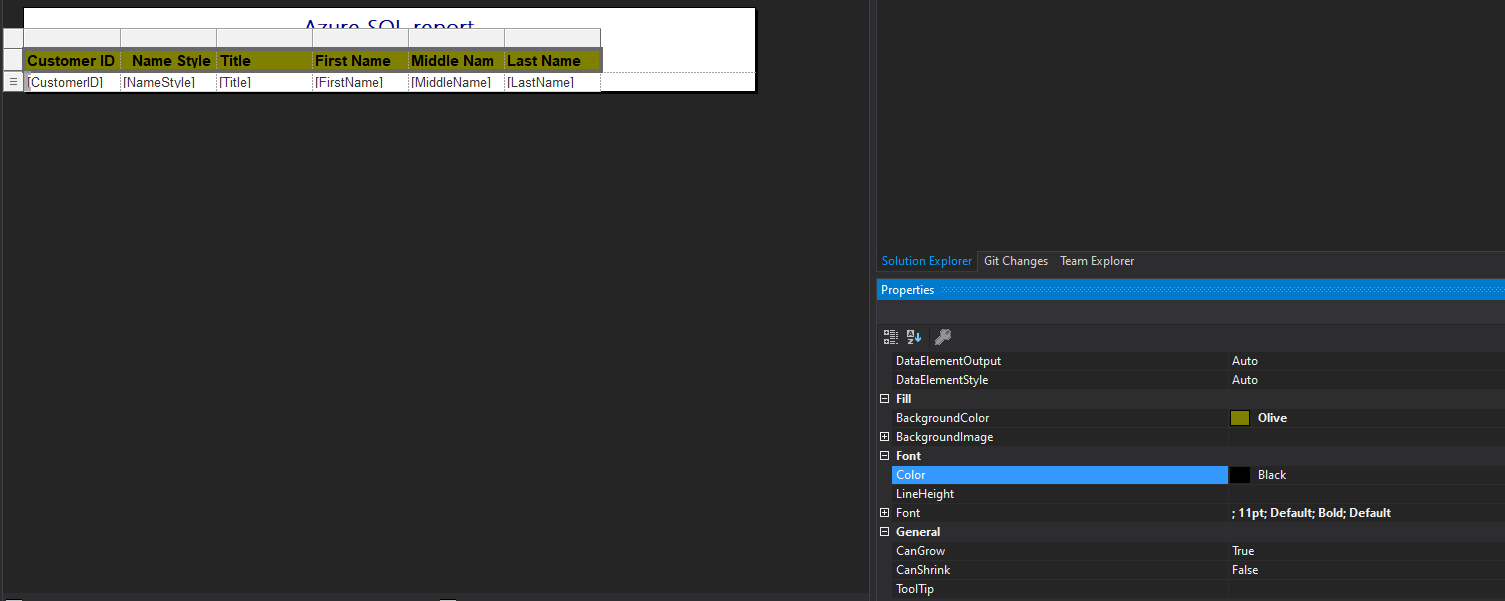Collapse the Fill property category
Image resolution: width=1505 pixels, height=601 pixels.
[x=884, y=399]
